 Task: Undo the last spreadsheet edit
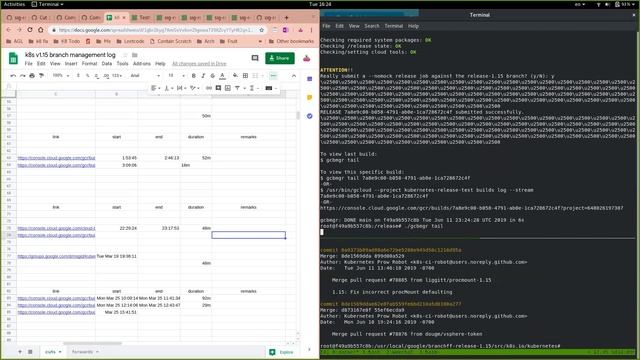13,76
